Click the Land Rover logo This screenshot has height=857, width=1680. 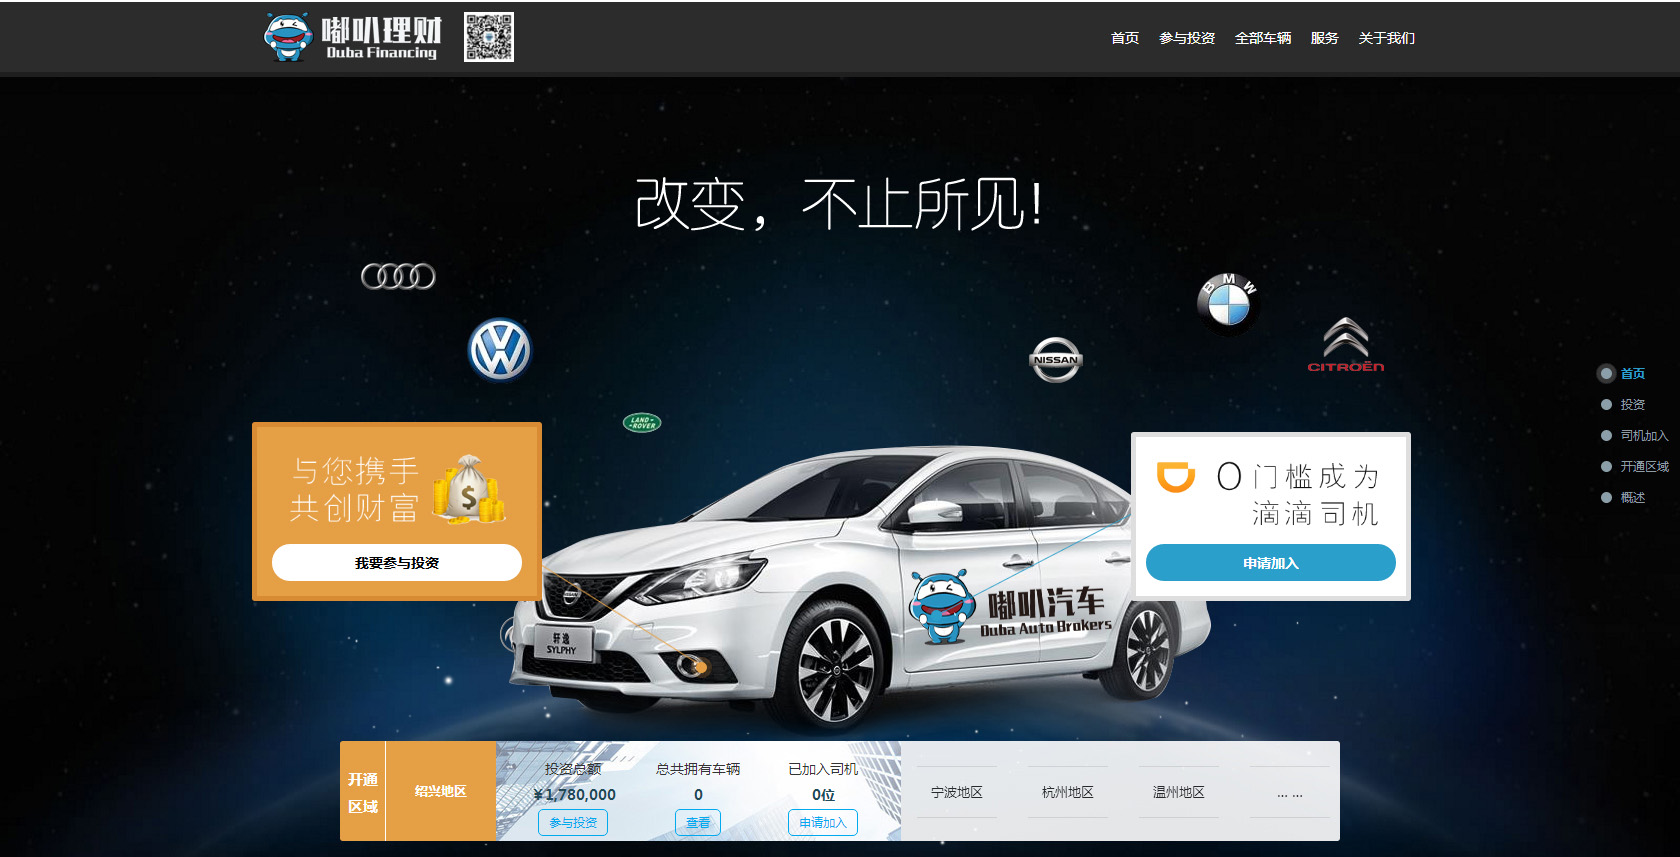(642, 423)
